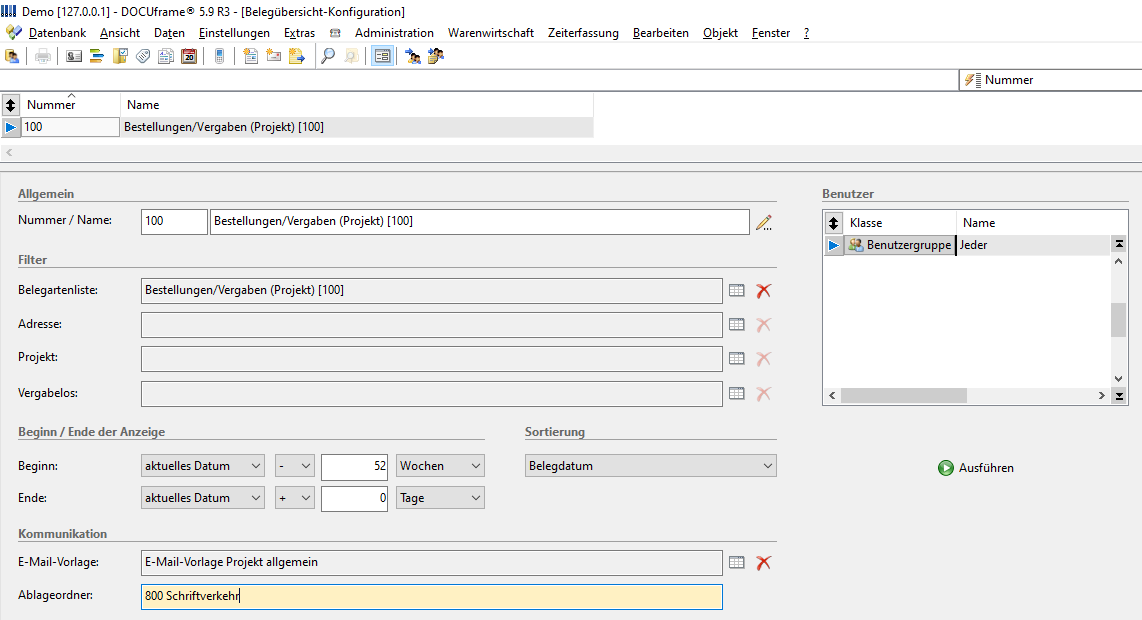Click the Beginn value field showing 52
This screenshot has height=620, width=1142.
pyautogui.click(x=354, y=466)
